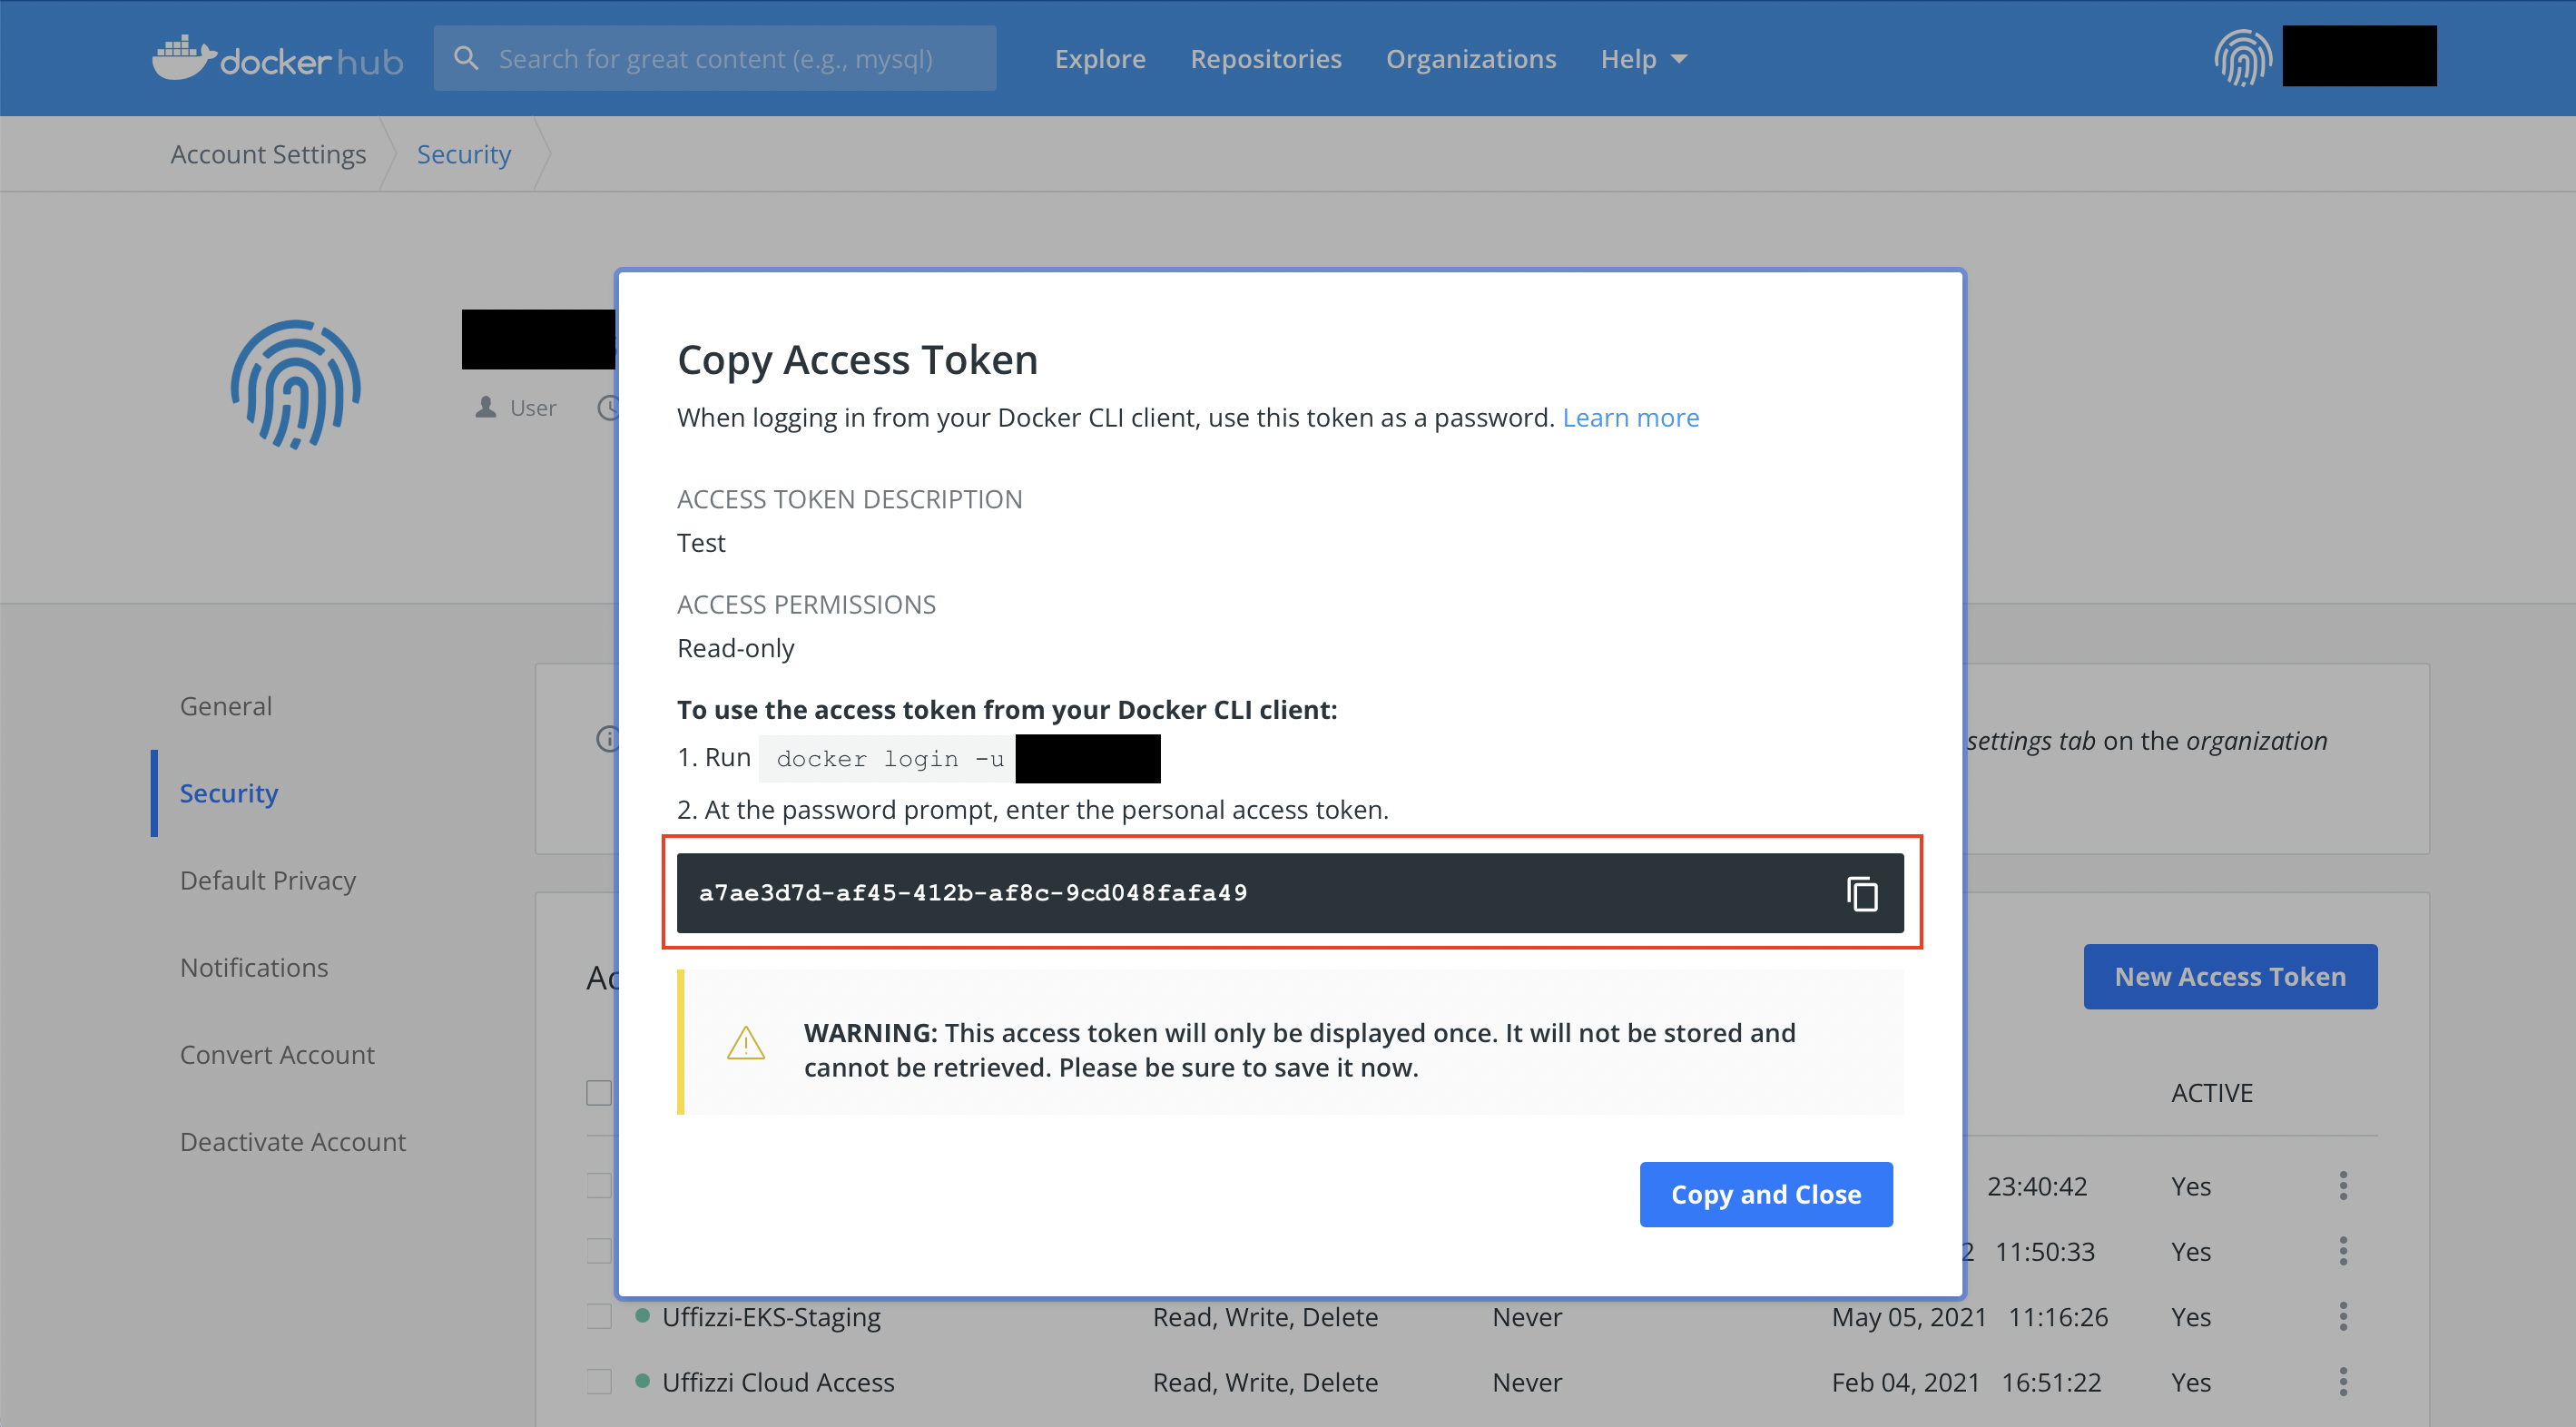This screenshot has height=1427, width=2576.
Task: Click the search magnifier icon
Action: tap(466, 58)
